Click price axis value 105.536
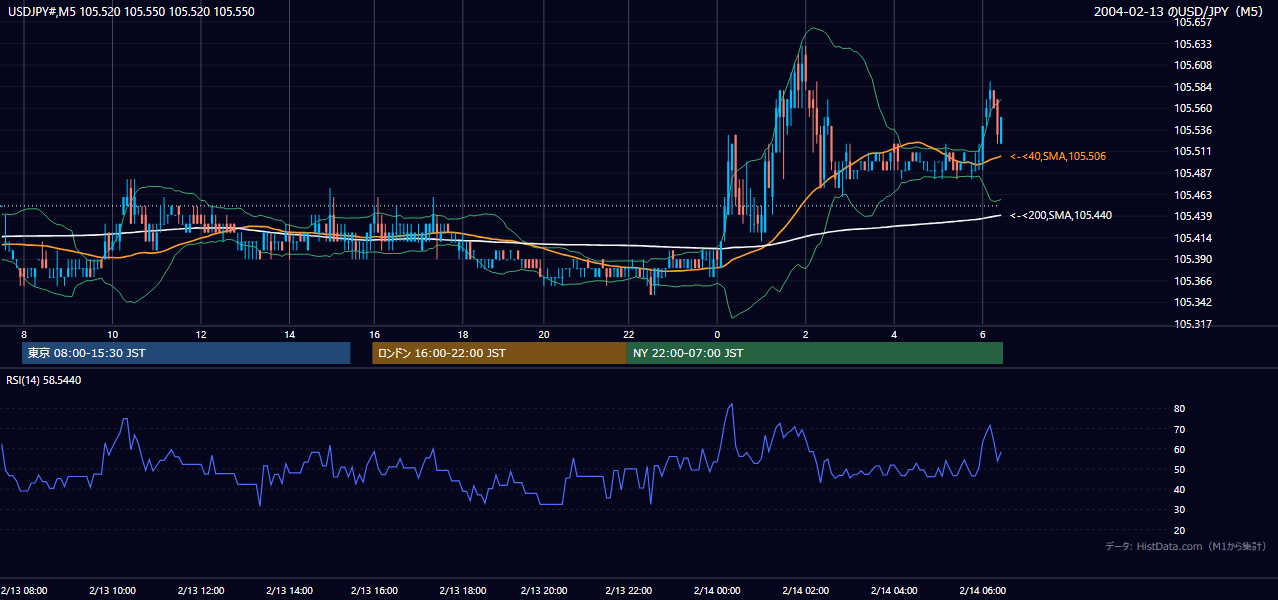The width and height of the screenshot is (1278, 600). [1194, 130]
